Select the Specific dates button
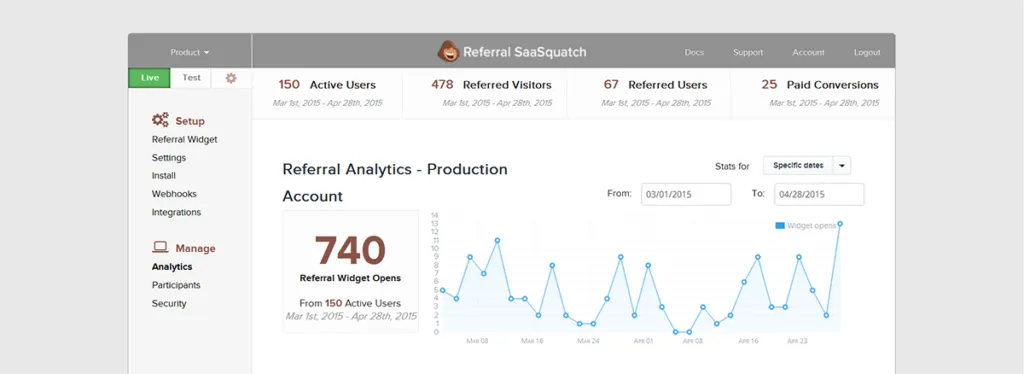Image resolution: width=1024 pixels, height=374 pixels. 798,166
